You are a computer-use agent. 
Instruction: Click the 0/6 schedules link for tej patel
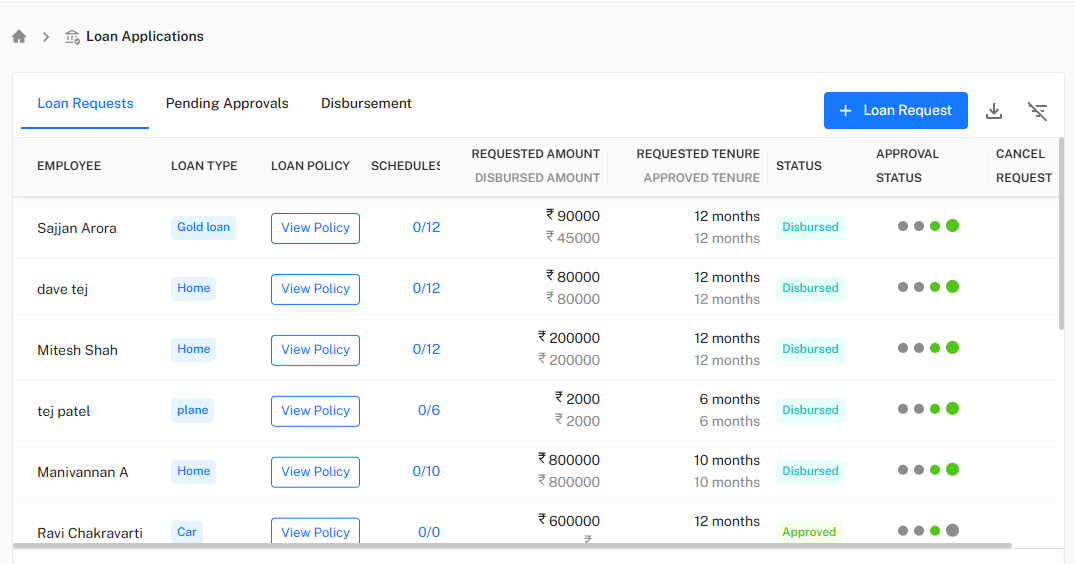(428, 411)
